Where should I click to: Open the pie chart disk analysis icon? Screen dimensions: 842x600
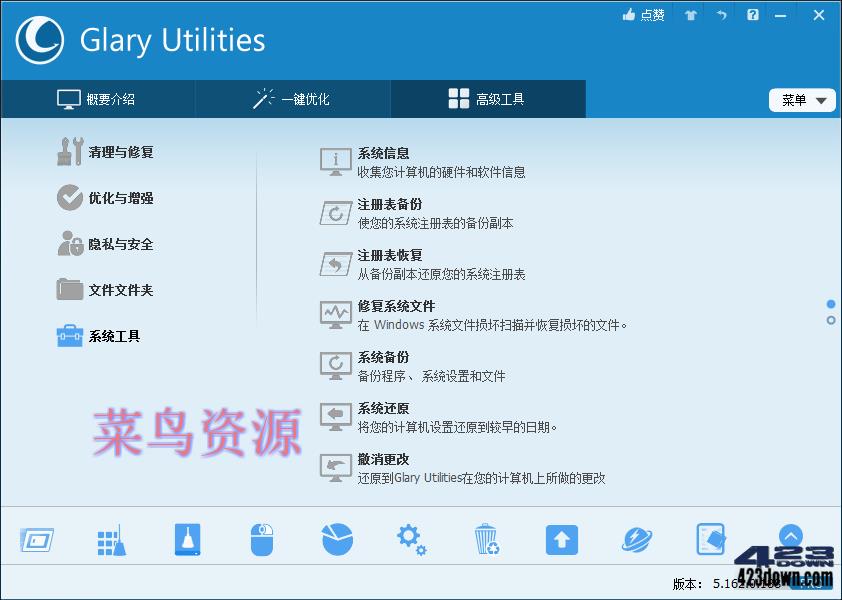coord(336,539)
